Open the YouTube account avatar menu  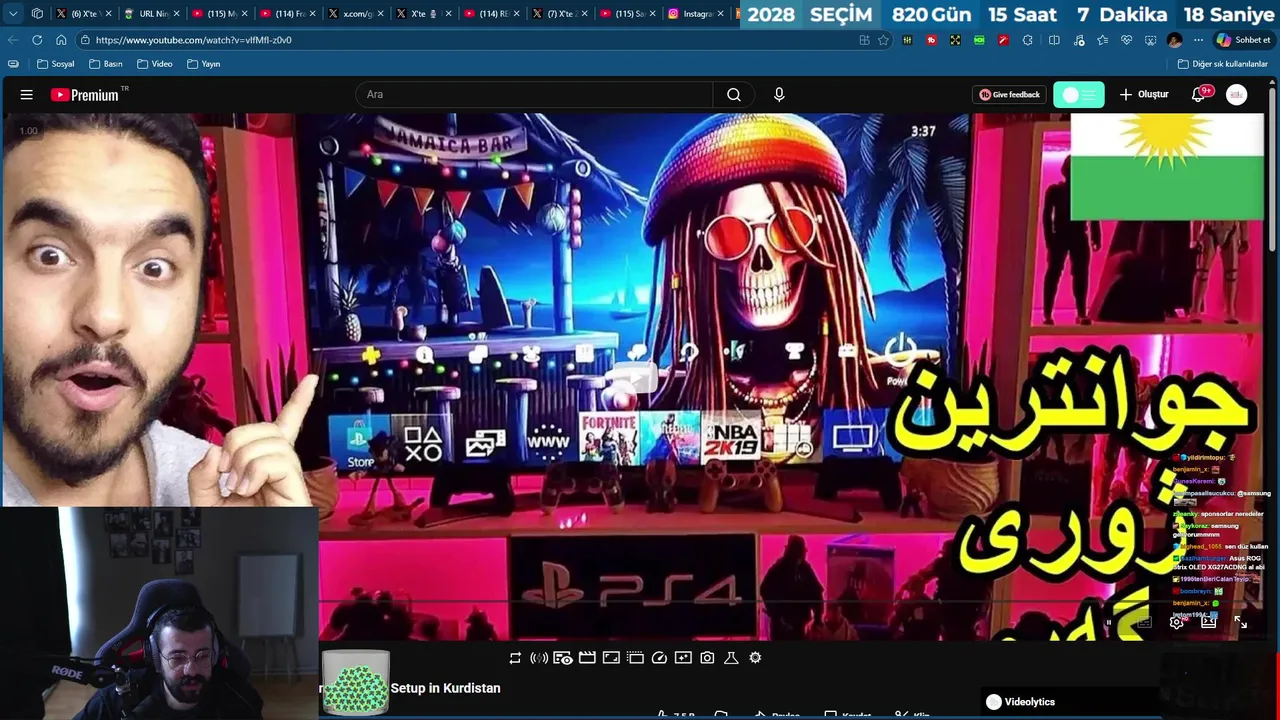(x=1237, y=94)
